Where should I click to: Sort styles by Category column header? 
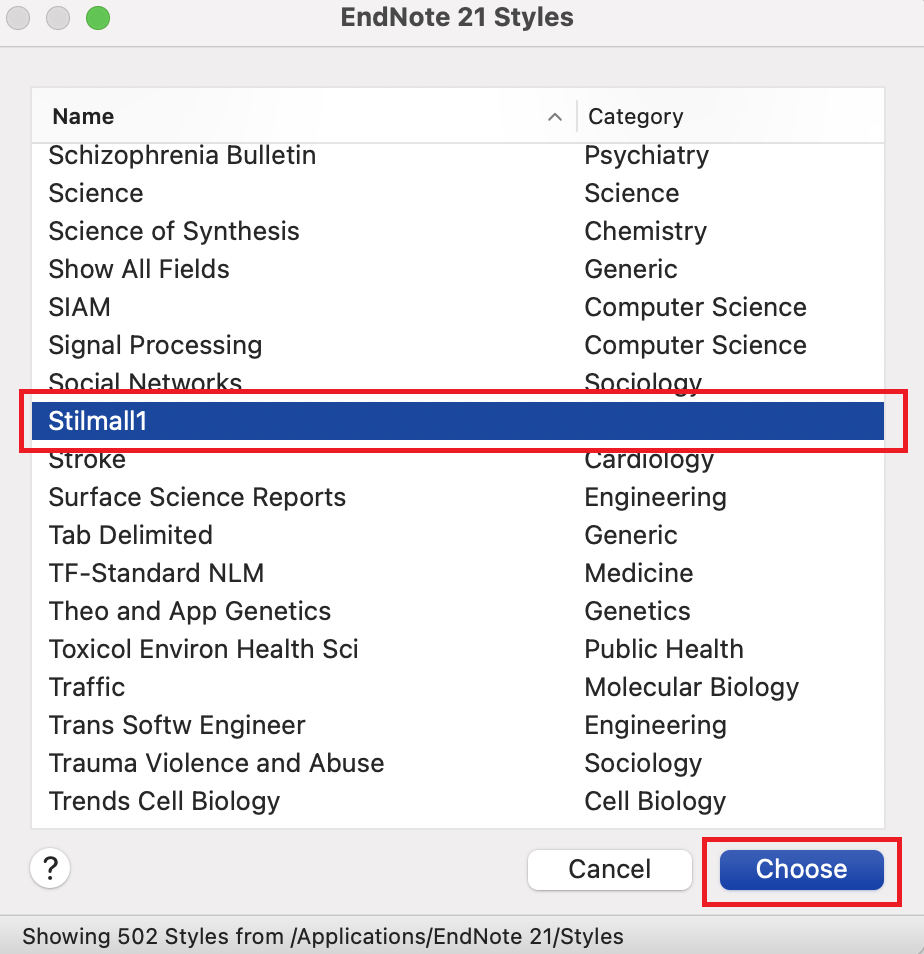tap(636, 117)
